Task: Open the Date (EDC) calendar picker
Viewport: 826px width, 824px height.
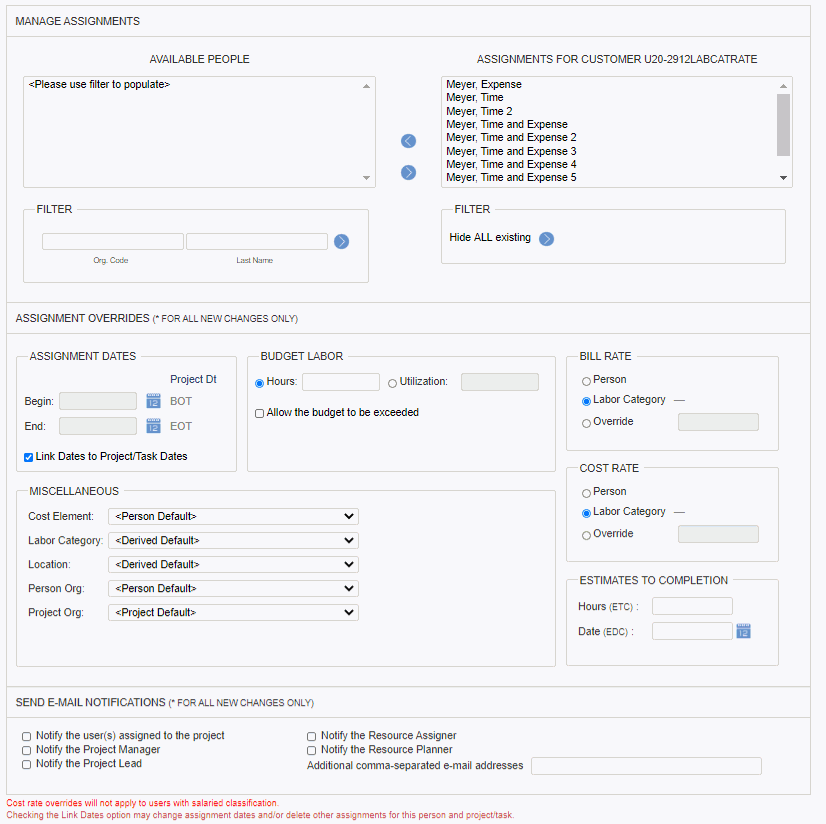Action: [x=743, y=631]
